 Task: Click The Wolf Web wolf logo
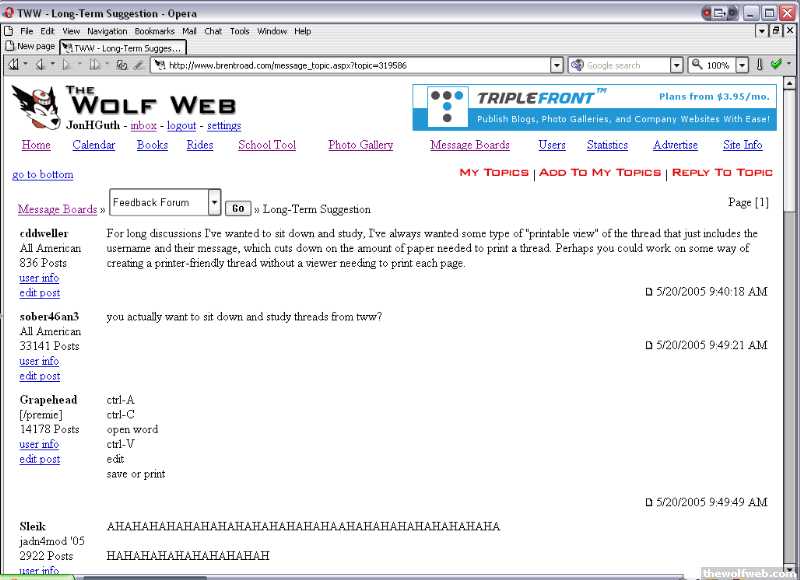34,105
